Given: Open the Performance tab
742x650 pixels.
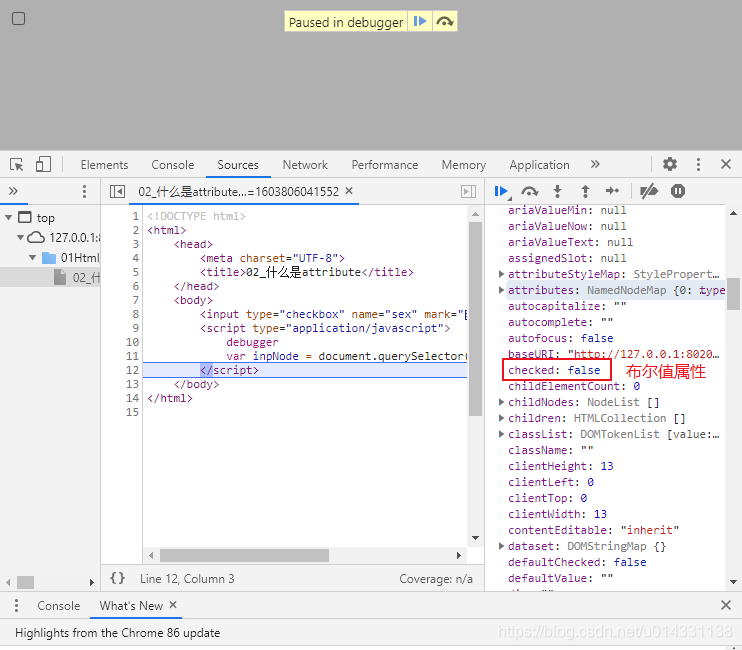Looking at the screenshot, I should pyautogui.click(x=385, y=165).
